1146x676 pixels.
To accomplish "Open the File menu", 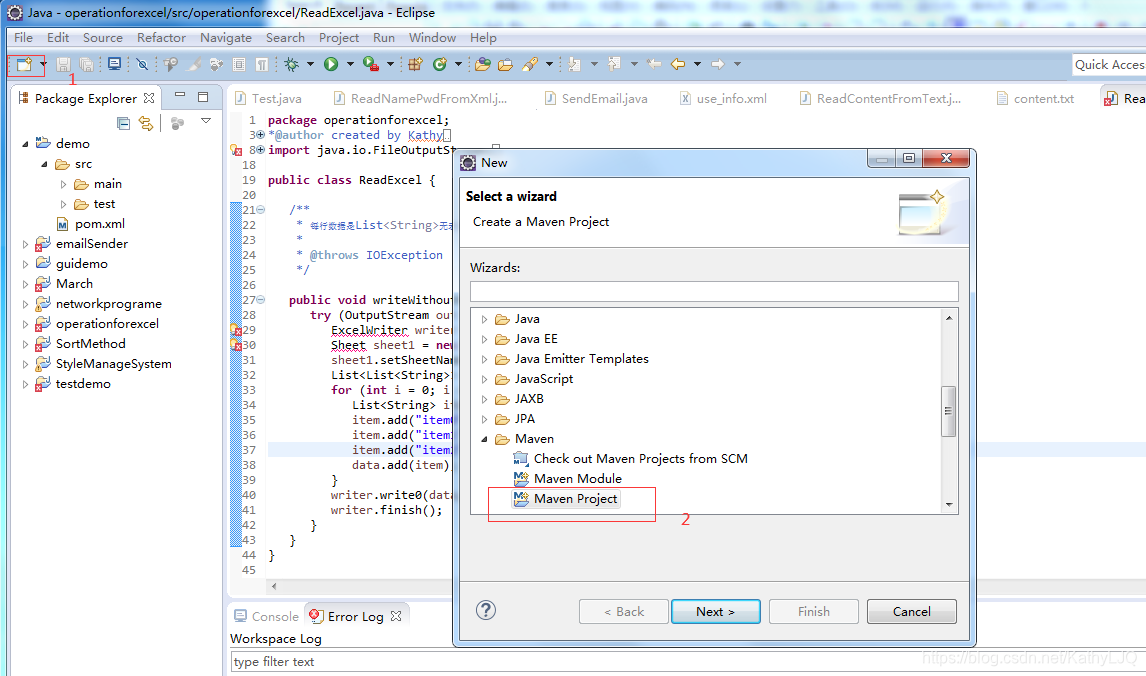I will (23, 37).
